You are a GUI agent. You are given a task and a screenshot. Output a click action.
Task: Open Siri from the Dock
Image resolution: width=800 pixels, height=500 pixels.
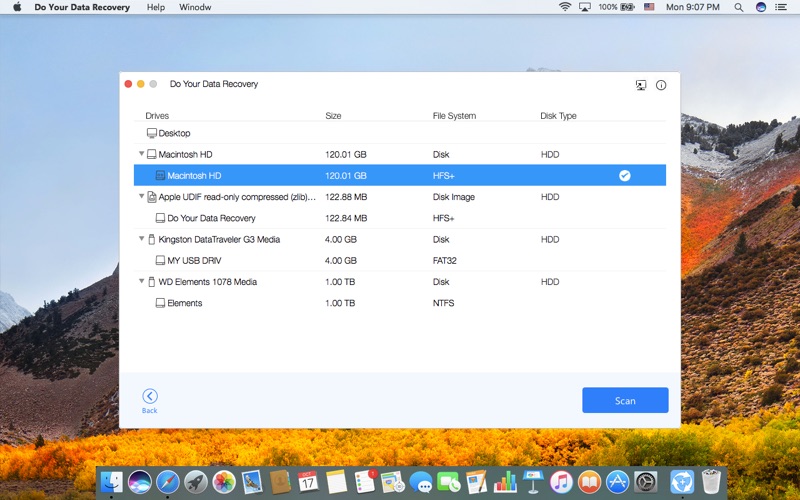click(x=140, y=482)
